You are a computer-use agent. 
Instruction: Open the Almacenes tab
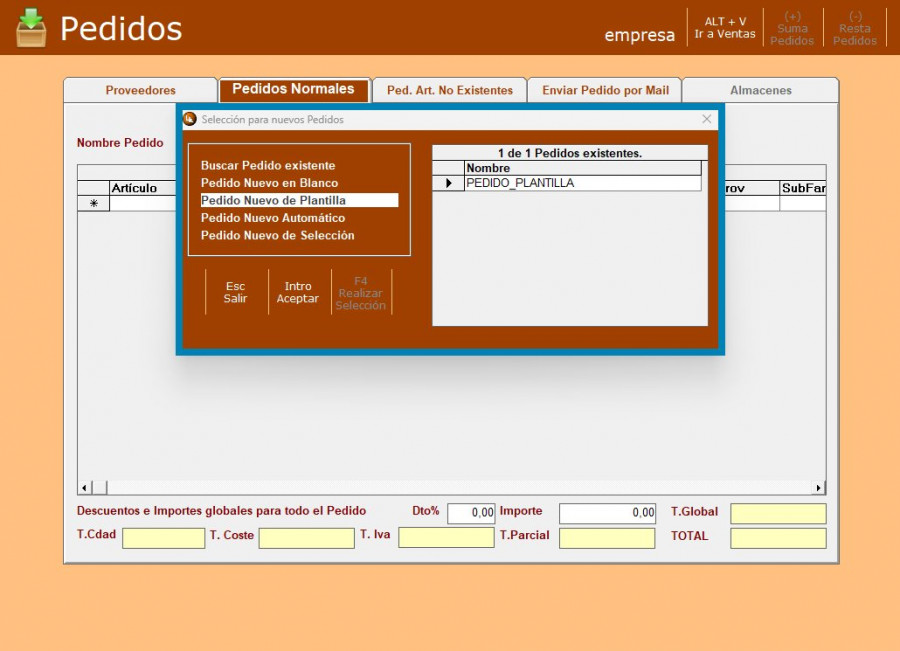[760, 90]
